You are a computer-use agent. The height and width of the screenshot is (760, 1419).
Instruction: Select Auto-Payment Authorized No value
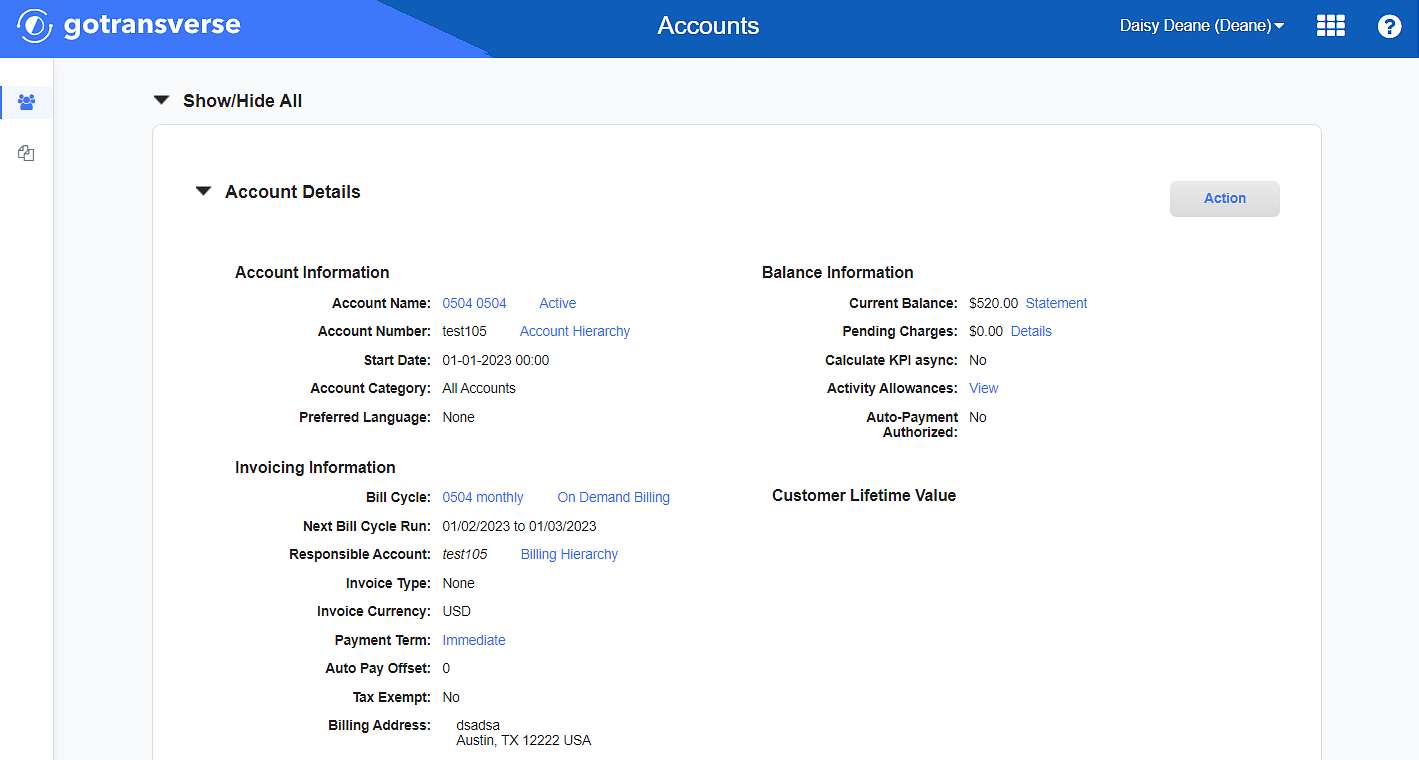(x=978, y=417)
